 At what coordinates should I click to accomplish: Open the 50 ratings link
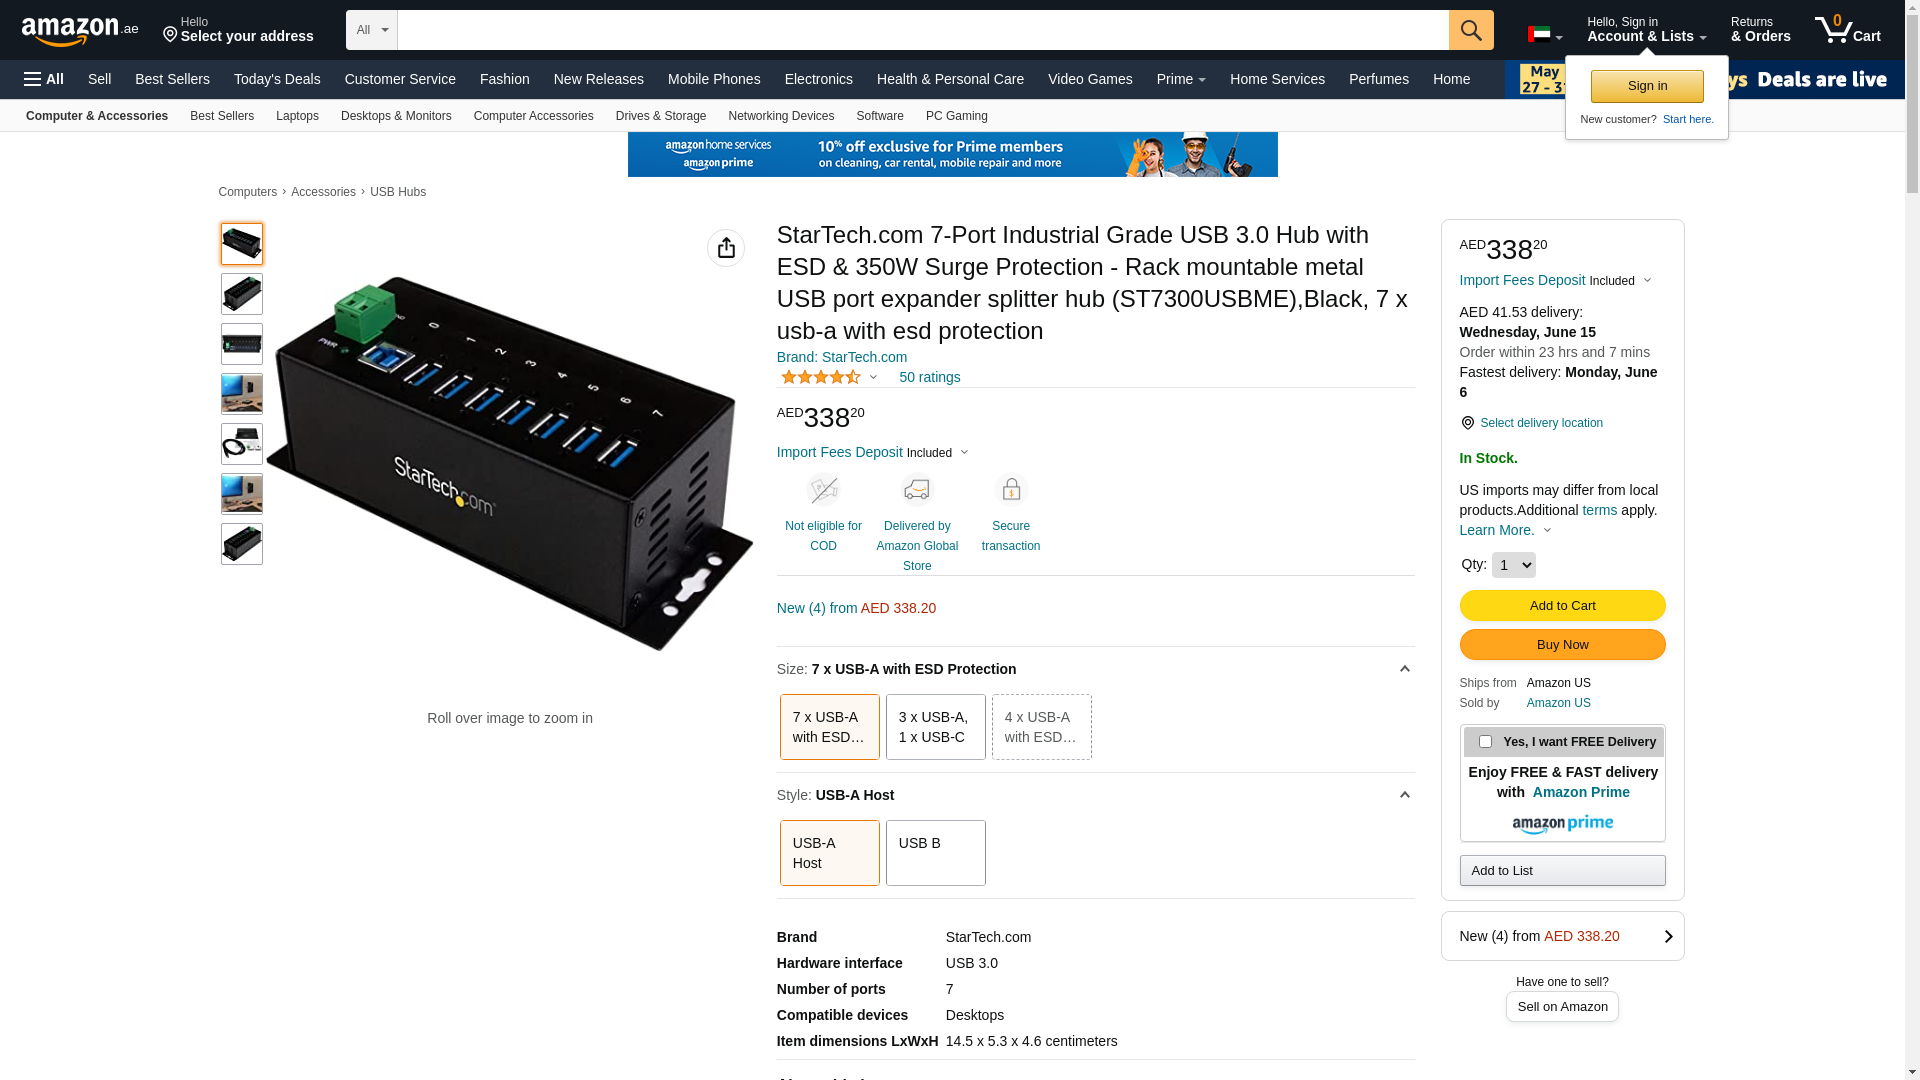coord(929,377)
